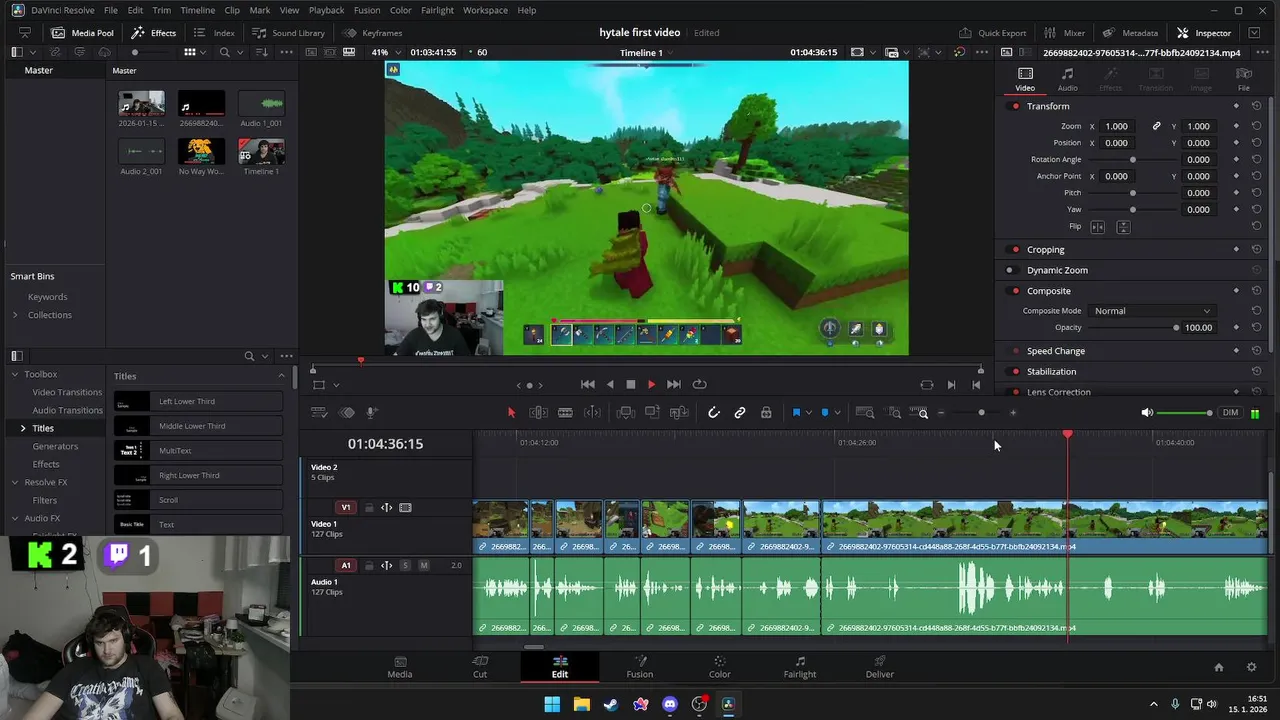Click the Stop playback button

(630, 384)
